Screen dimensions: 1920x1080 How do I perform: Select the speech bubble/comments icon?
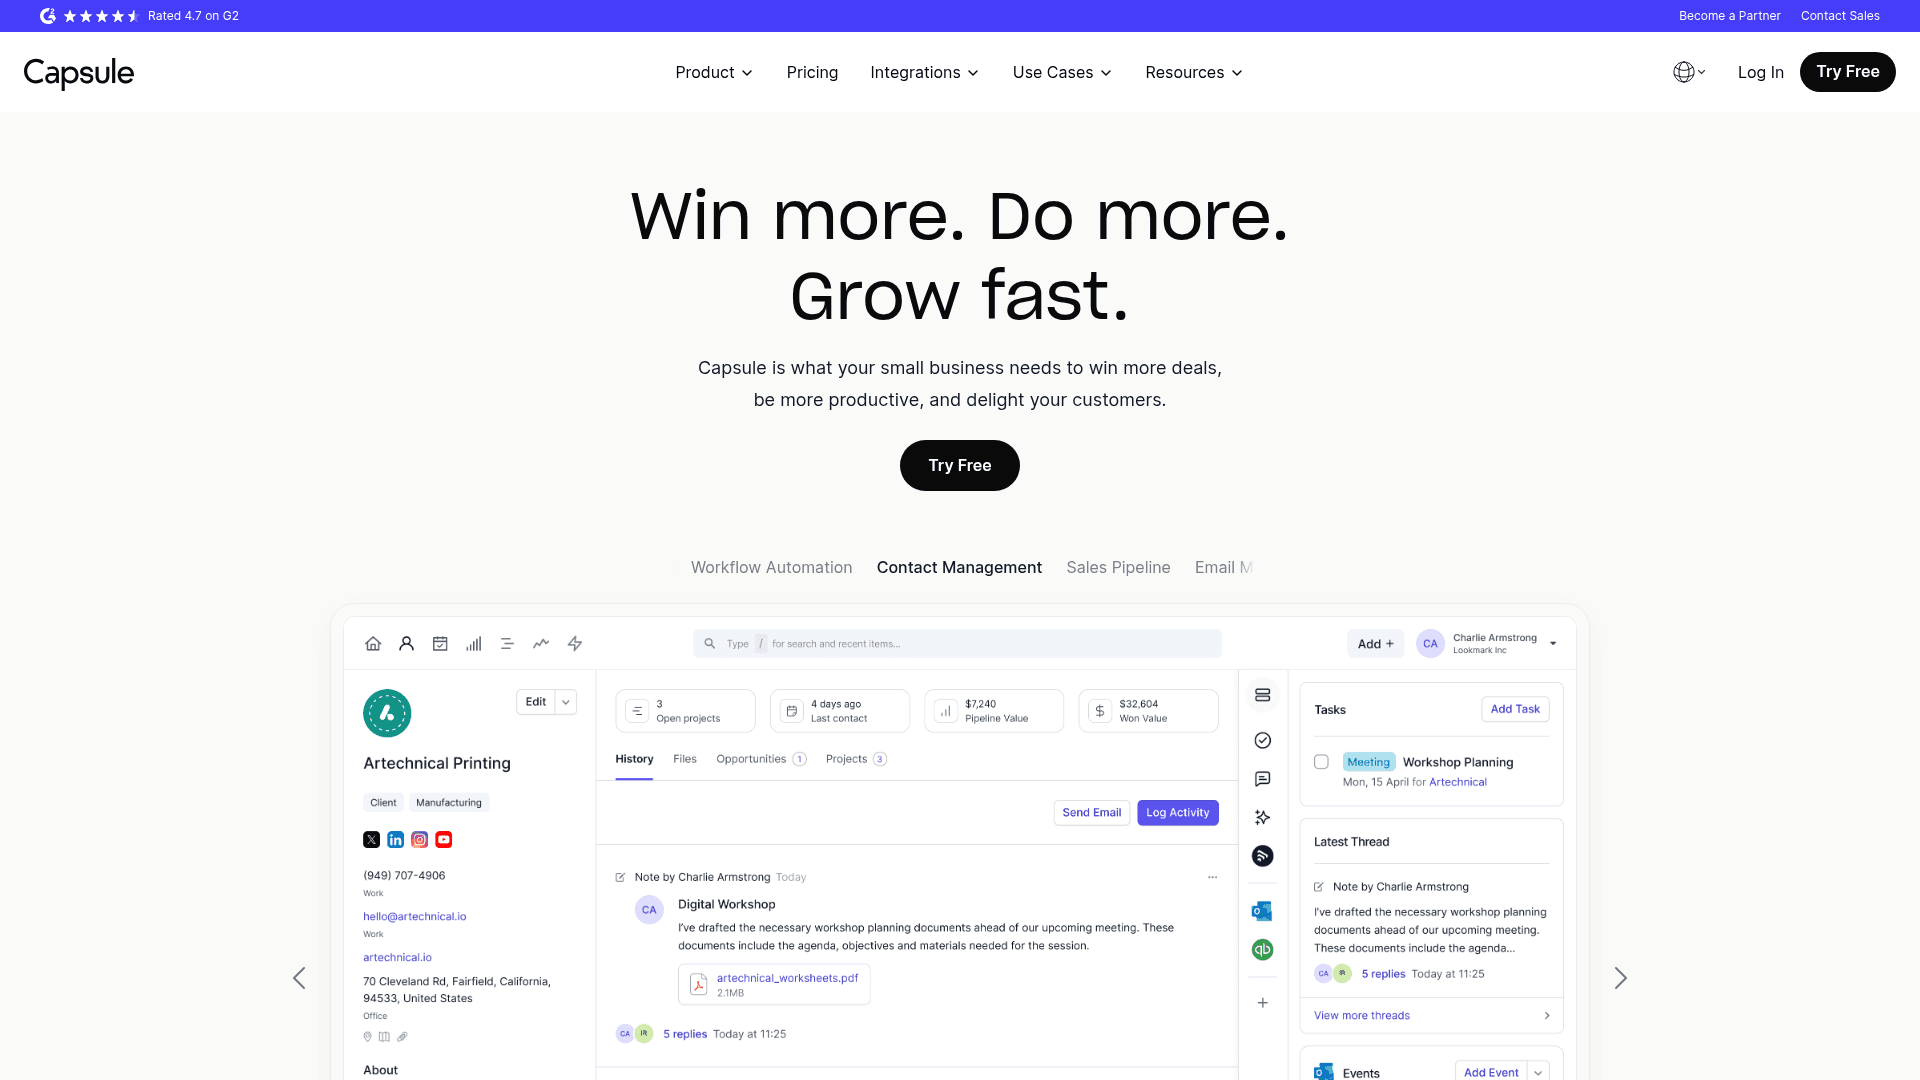1263,779
